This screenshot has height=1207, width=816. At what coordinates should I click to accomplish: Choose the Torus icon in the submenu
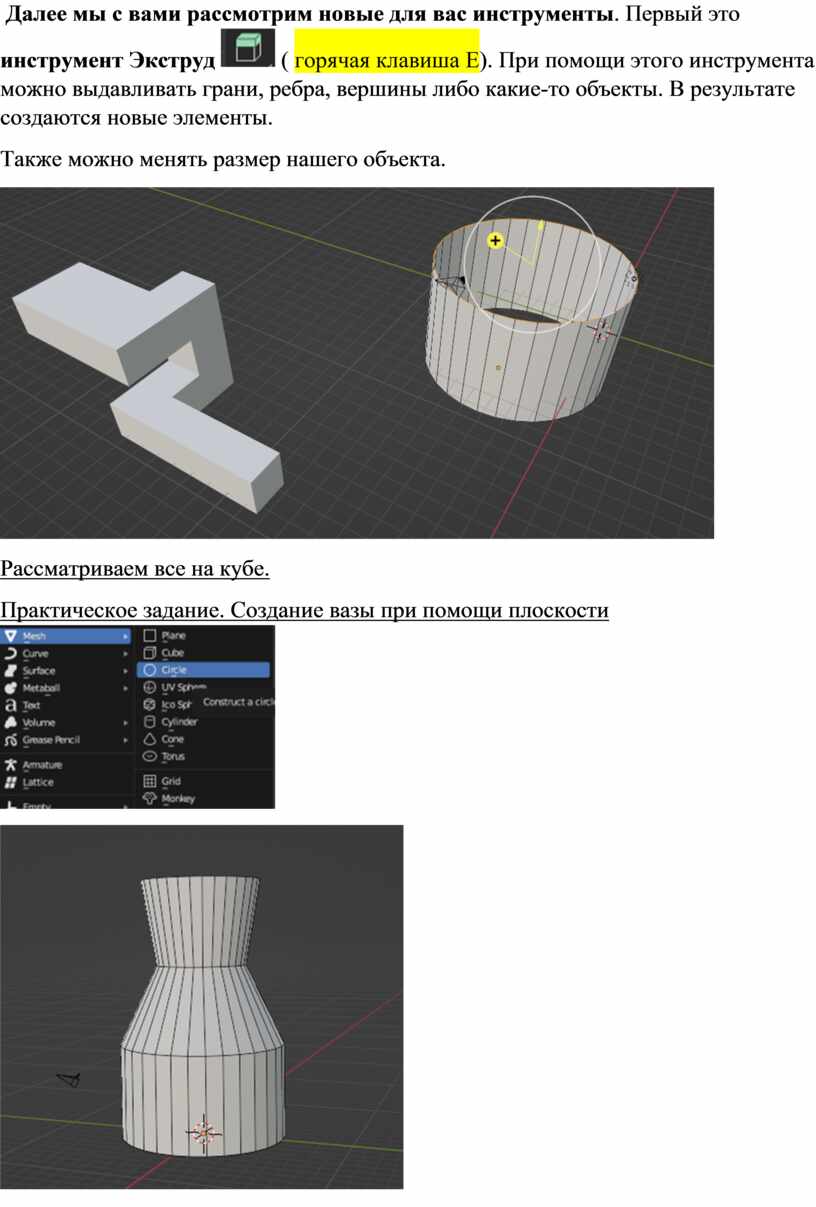click(x=149, y=756)
